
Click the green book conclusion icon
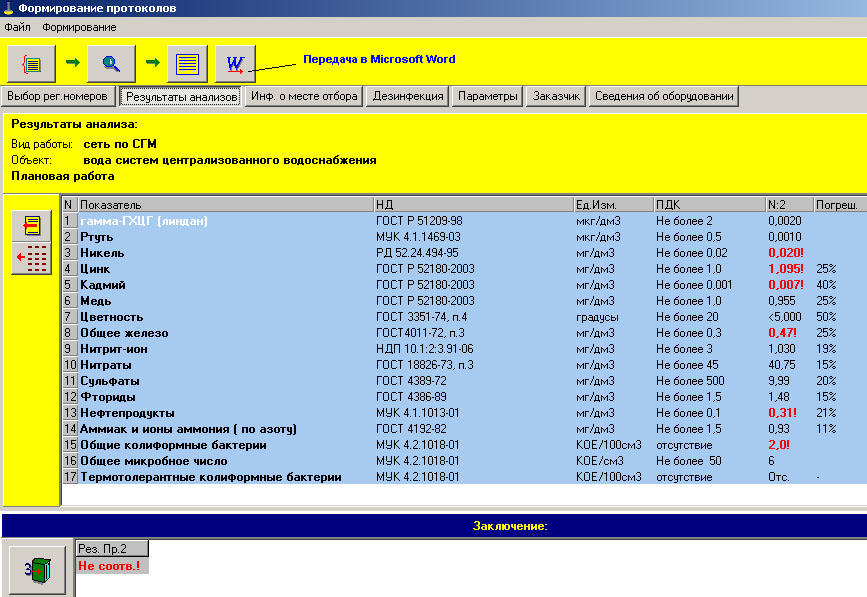click(x=38, y=569)
